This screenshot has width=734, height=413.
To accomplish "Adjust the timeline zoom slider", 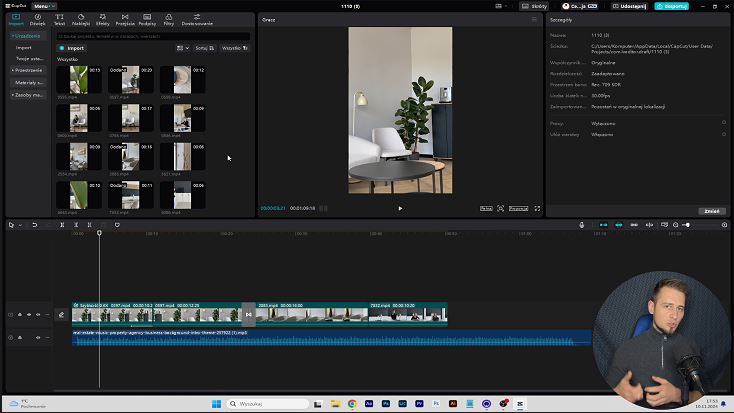I will (x=686, y=225).
